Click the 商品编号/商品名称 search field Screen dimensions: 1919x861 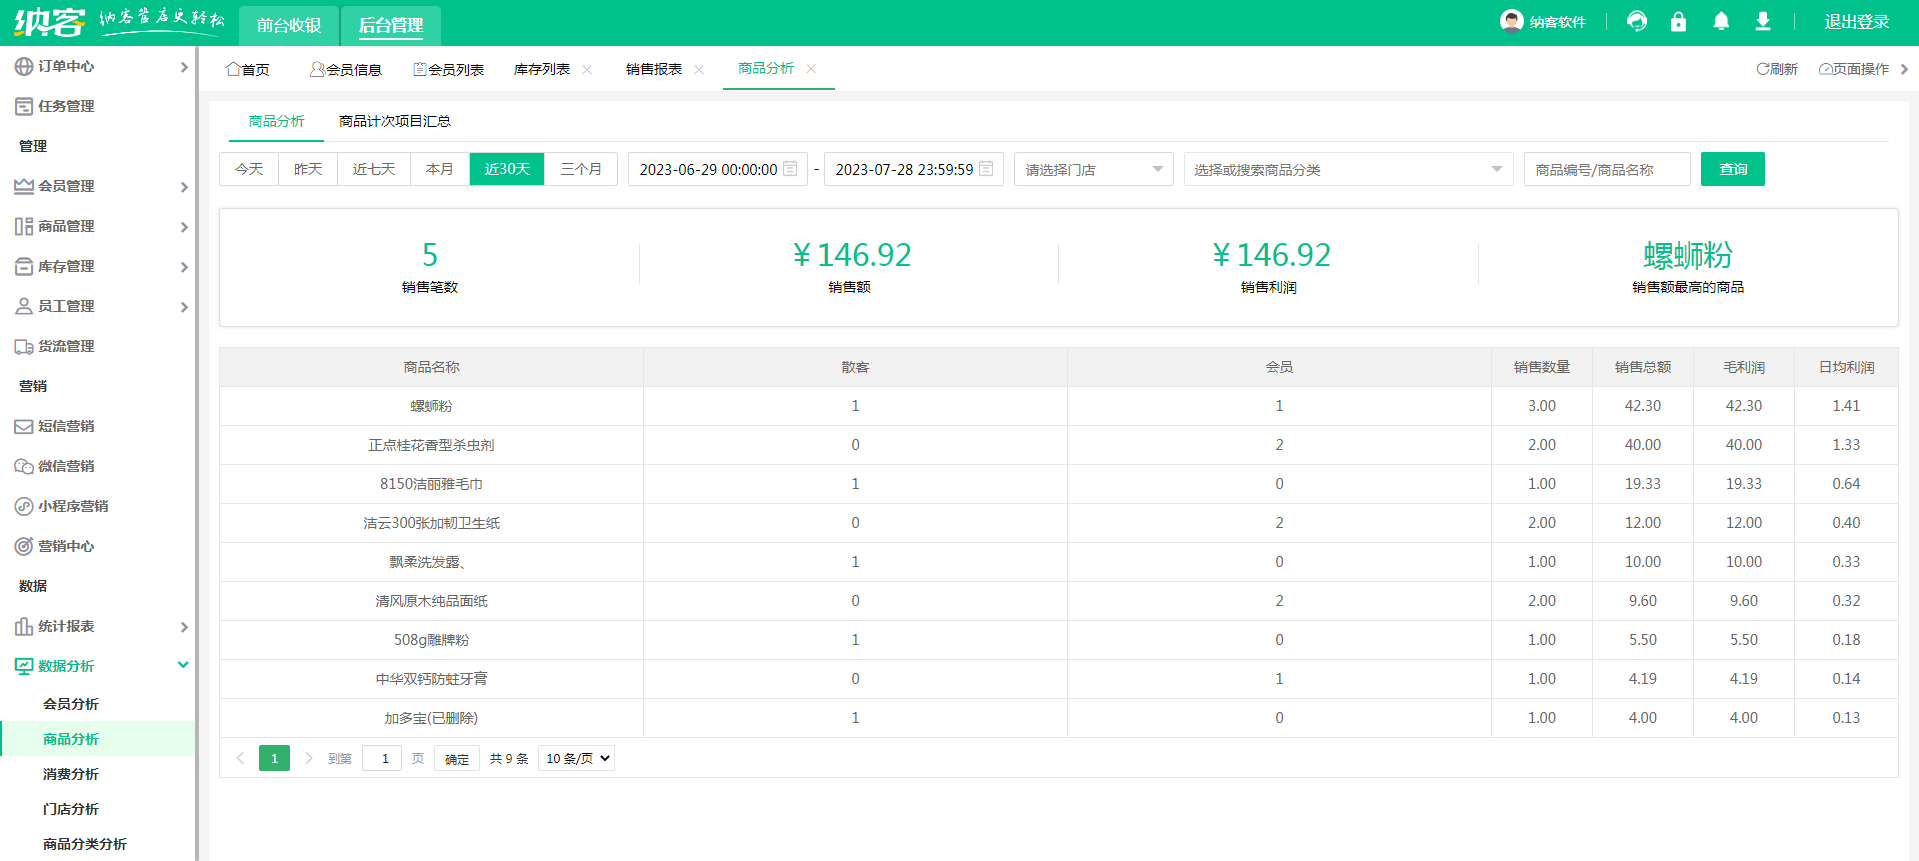point(1606,169)
